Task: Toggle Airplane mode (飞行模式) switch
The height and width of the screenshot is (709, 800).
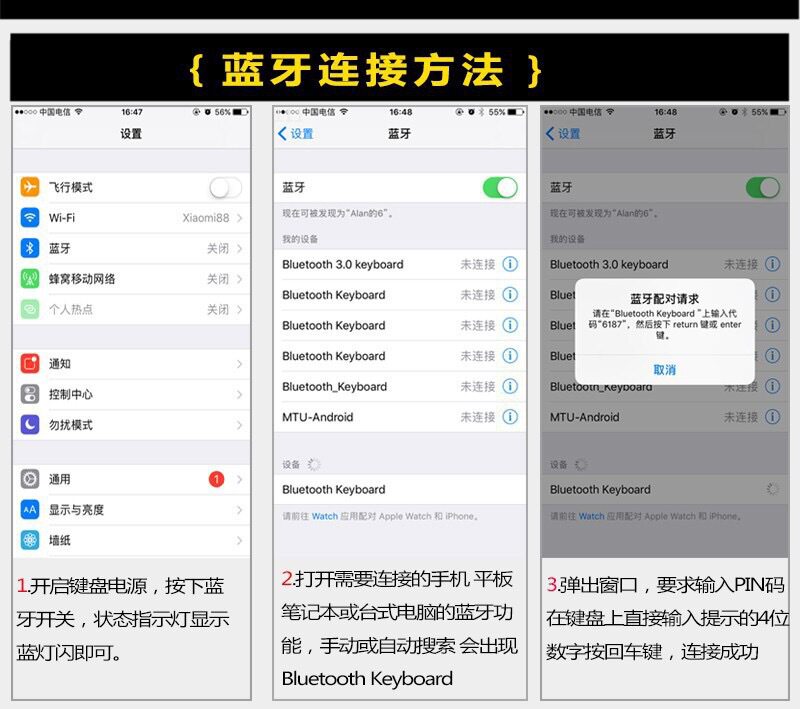Action: tap(226, 188)
